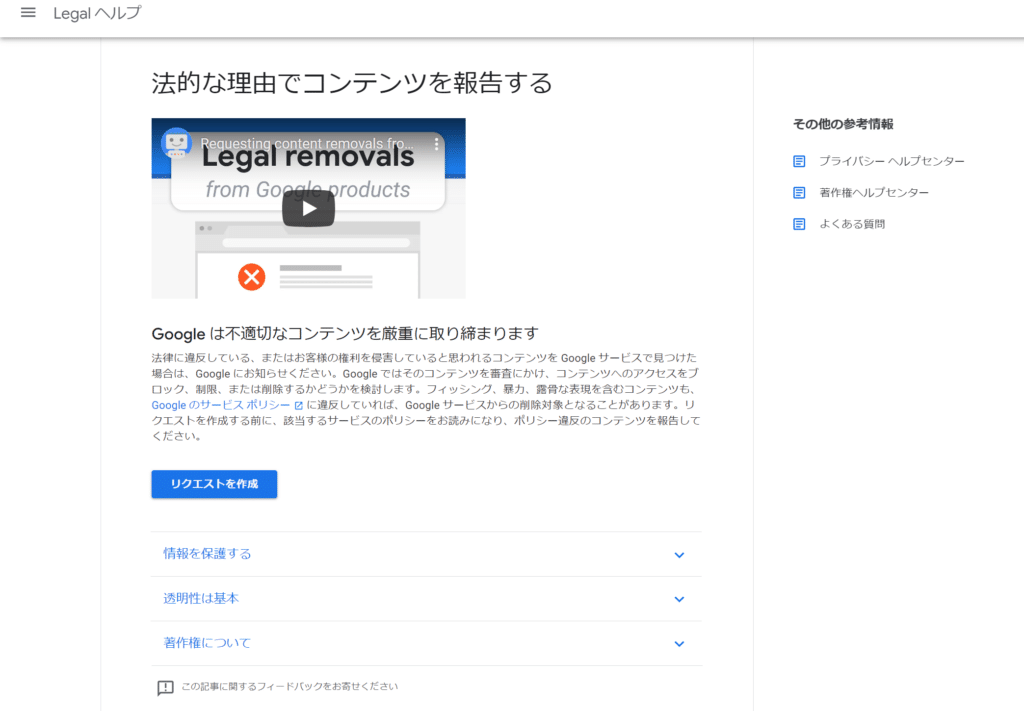Click document icon beside 著作権ヘルプセンター
This screenshot has height=711, width=1024.
click(799, 192)
